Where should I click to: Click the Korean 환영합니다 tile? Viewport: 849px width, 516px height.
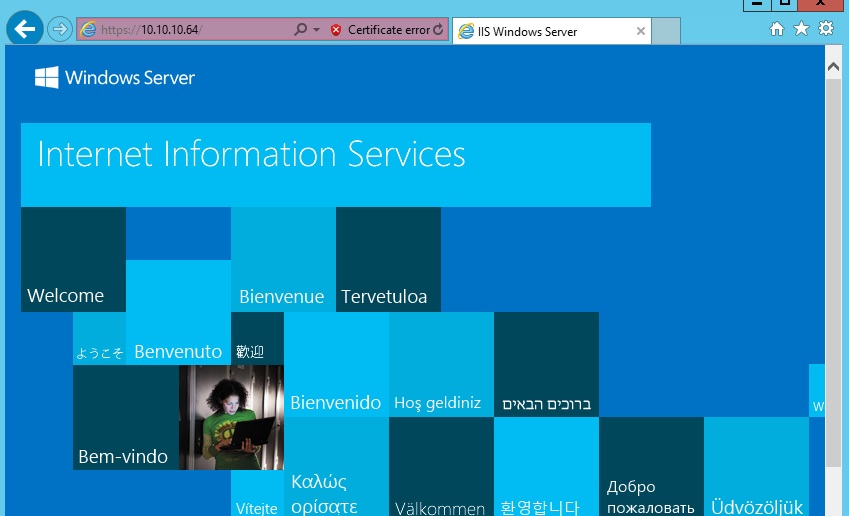click(546, 466)
